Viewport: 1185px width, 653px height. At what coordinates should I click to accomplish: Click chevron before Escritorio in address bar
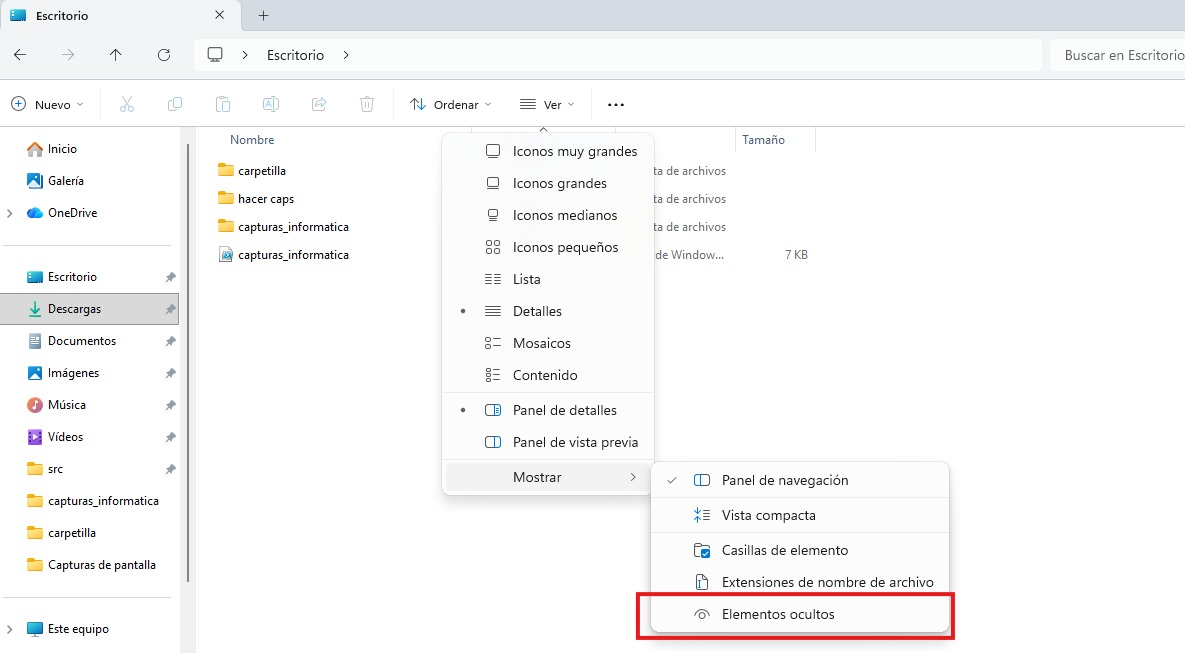[245, 55]
